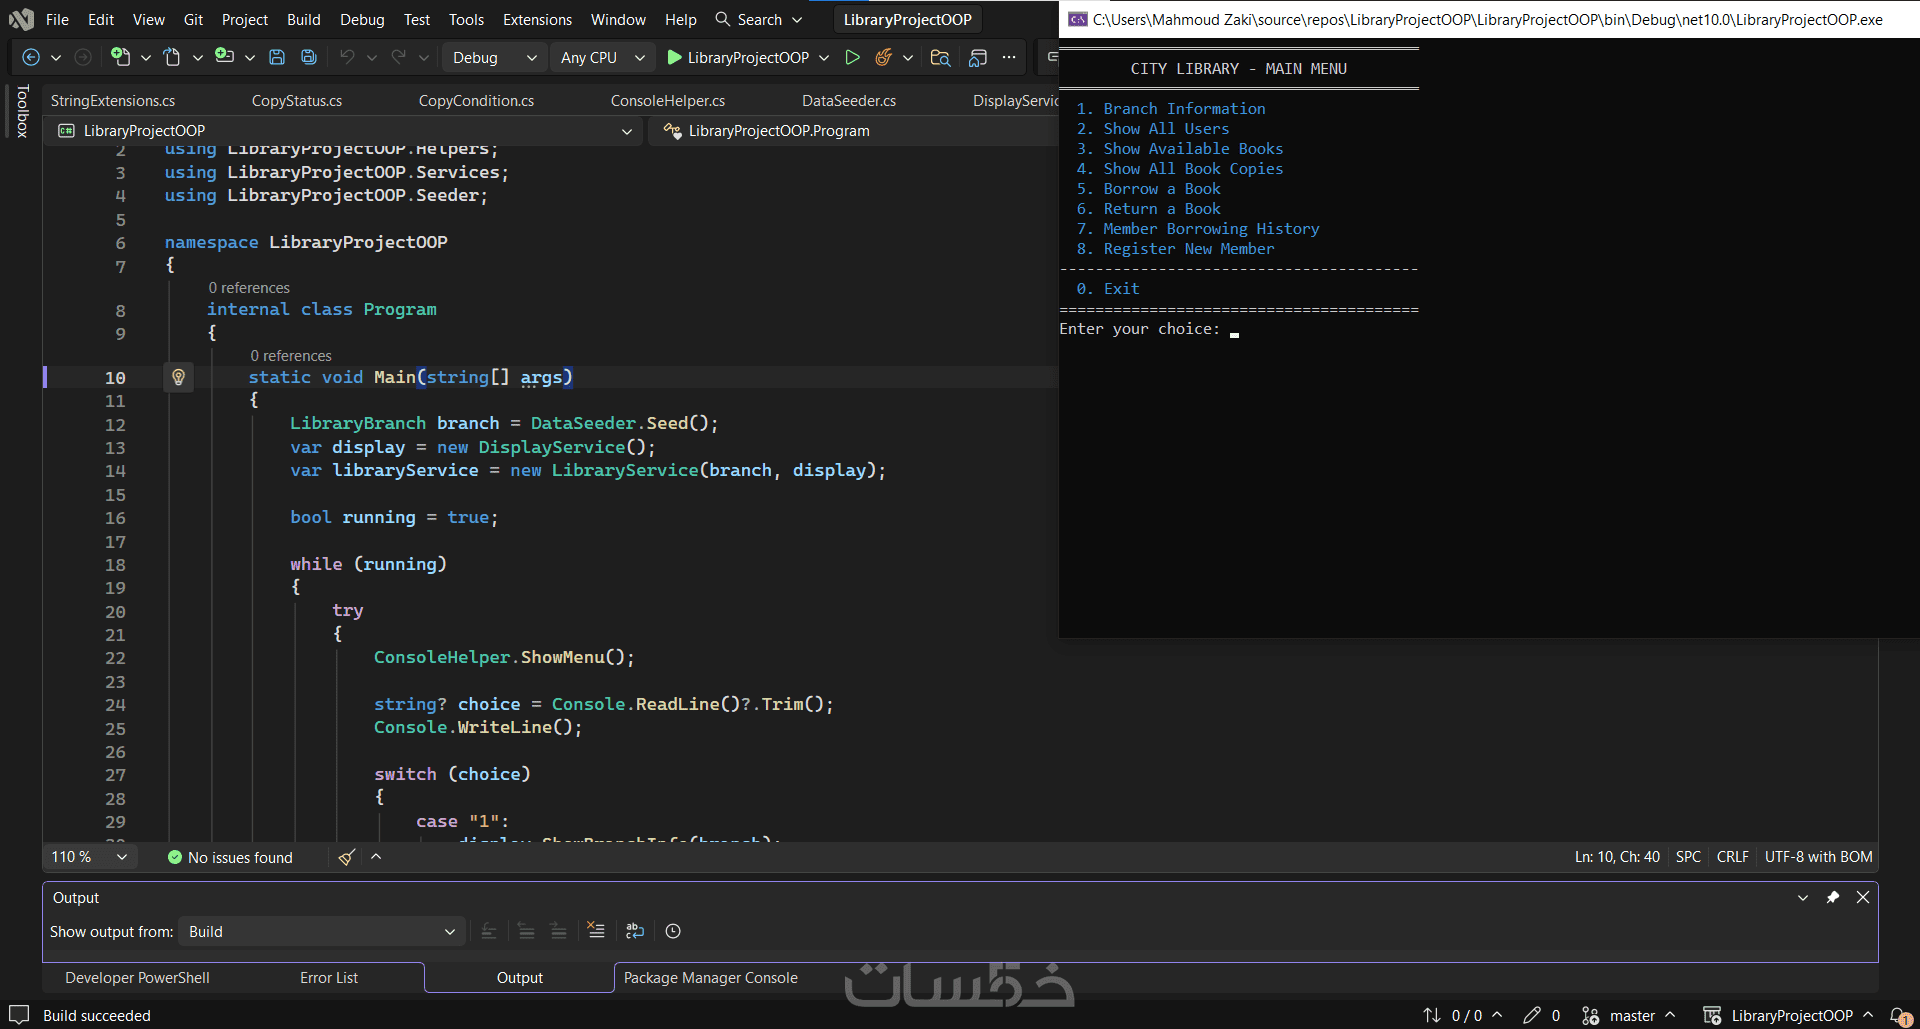Screen dimensions: 1920x1029
Task: Open the 110 % zoom level dropdown
Action: pos(89,857)
